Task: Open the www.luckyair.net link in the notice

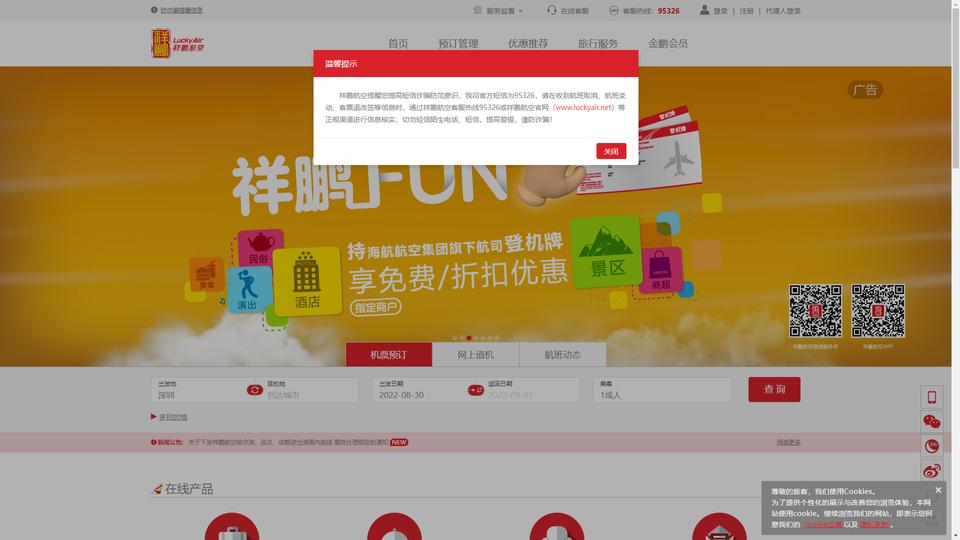Action: coord(583,107)
